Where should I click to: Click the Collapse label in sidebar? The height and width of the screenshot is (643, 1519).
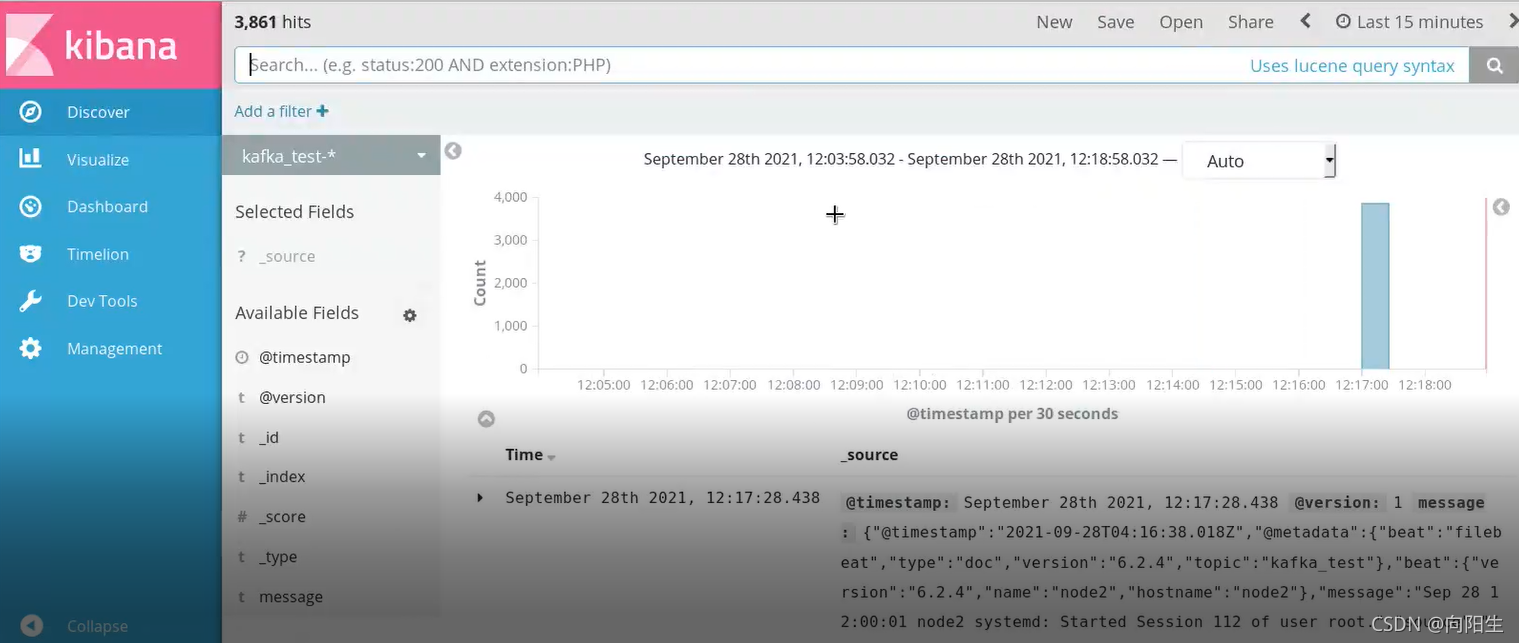point(97,626)
